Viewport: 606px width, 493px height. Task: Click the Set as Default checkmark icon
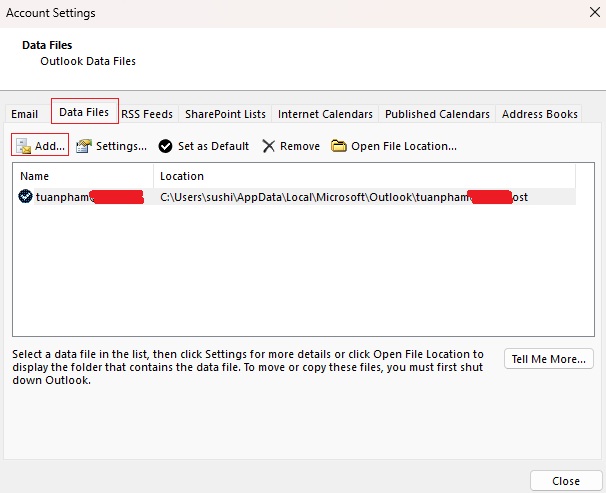click(166, 146)
